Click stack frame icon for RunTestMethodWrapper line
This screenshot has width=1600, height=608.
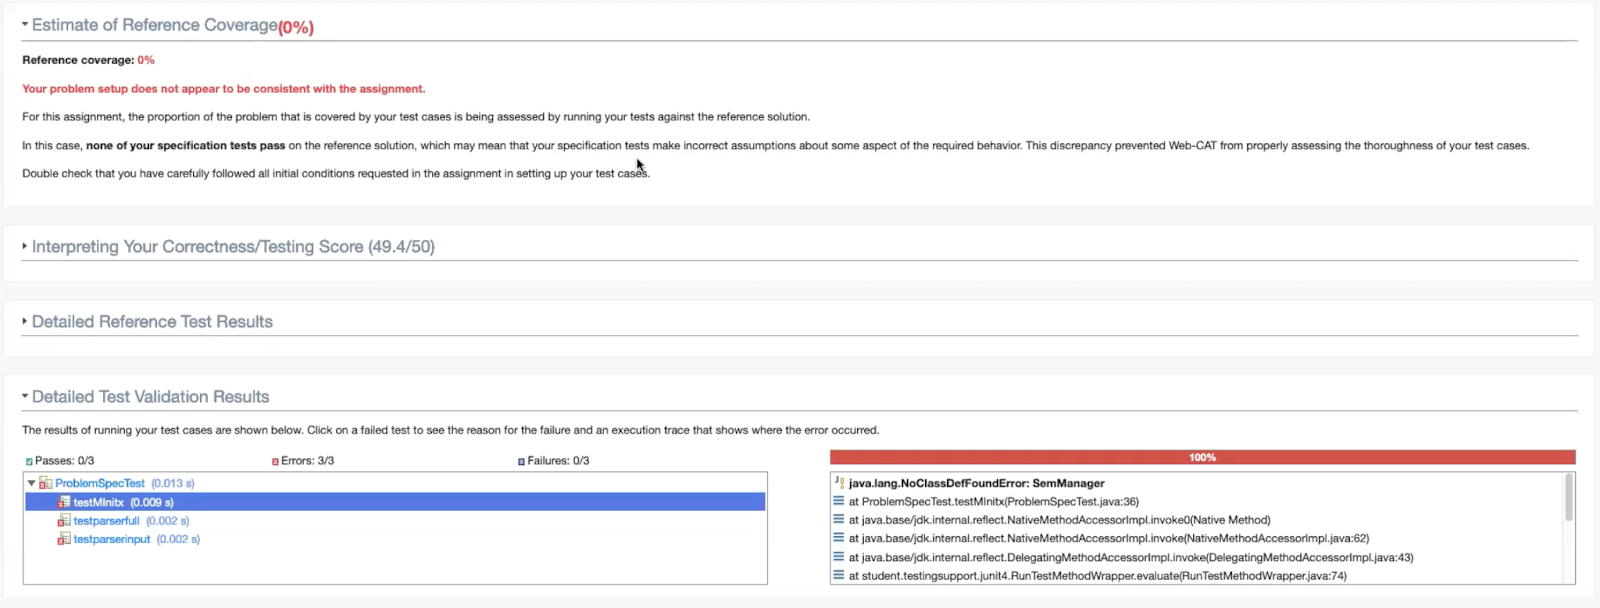coord(839,576)
